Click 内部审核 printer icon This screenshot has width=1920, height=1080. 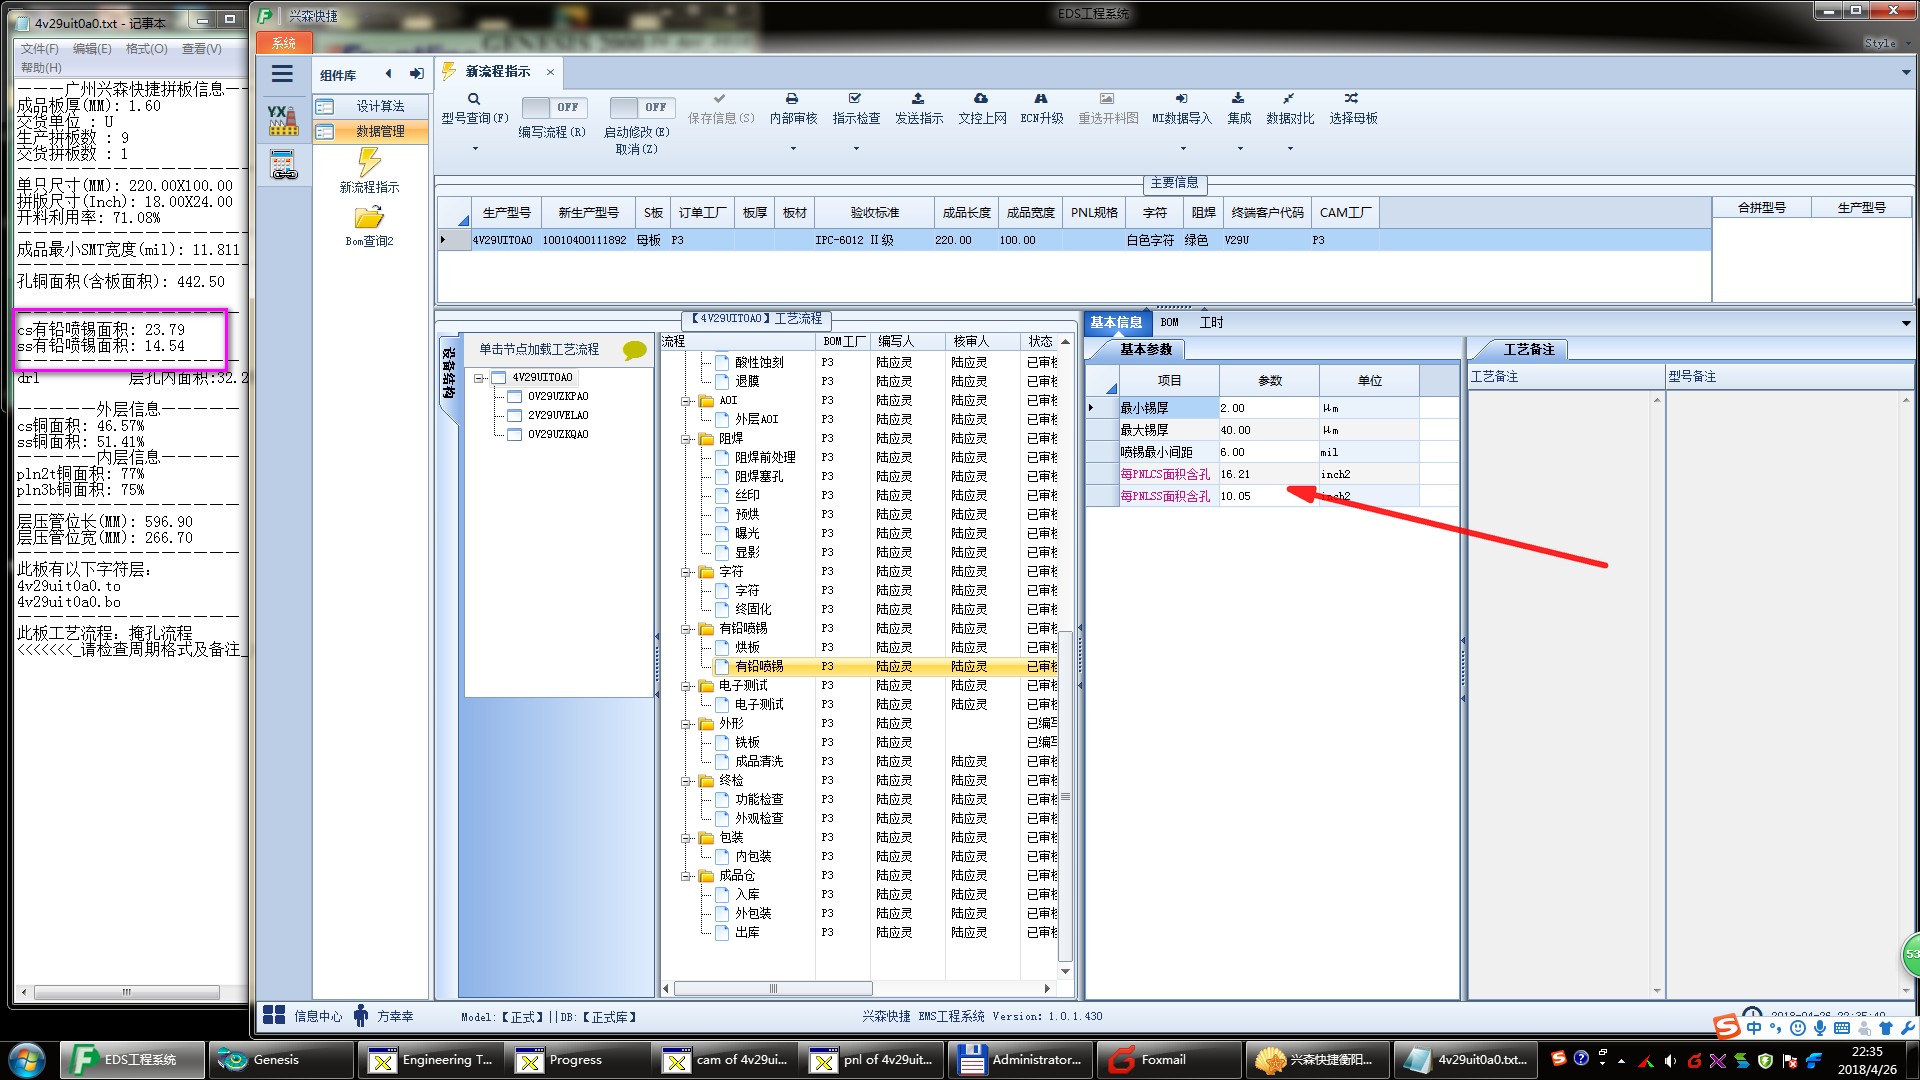(x=792, y=99)
